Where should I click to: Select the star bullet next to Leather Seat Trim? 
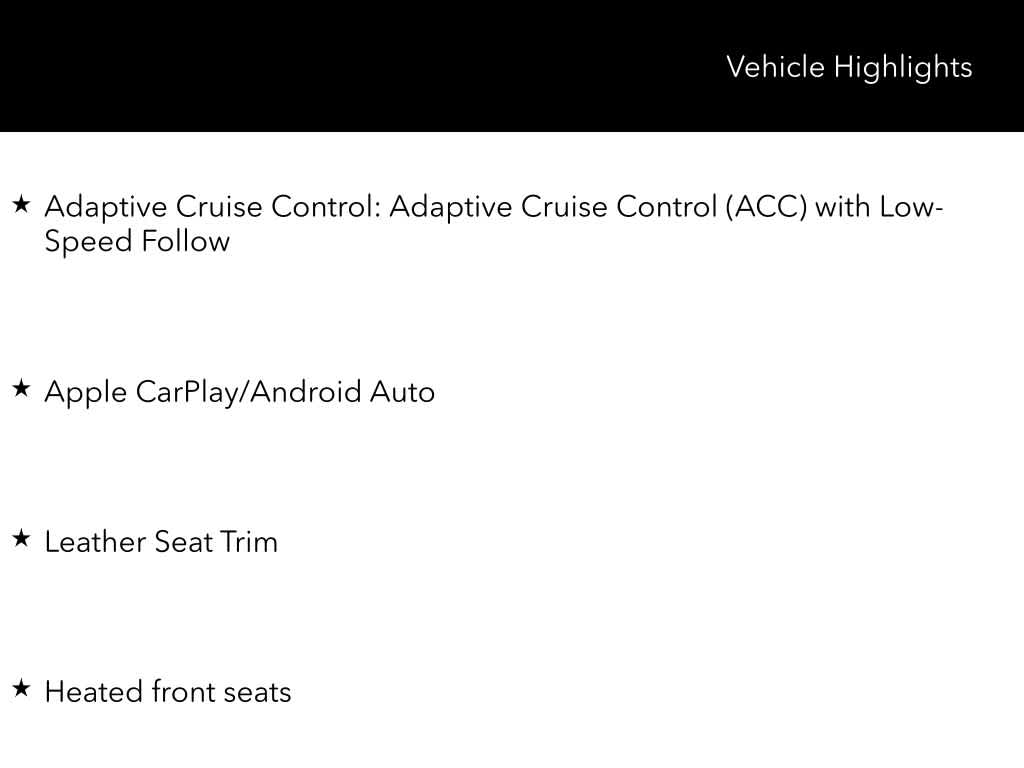click(x=21, y=539)
